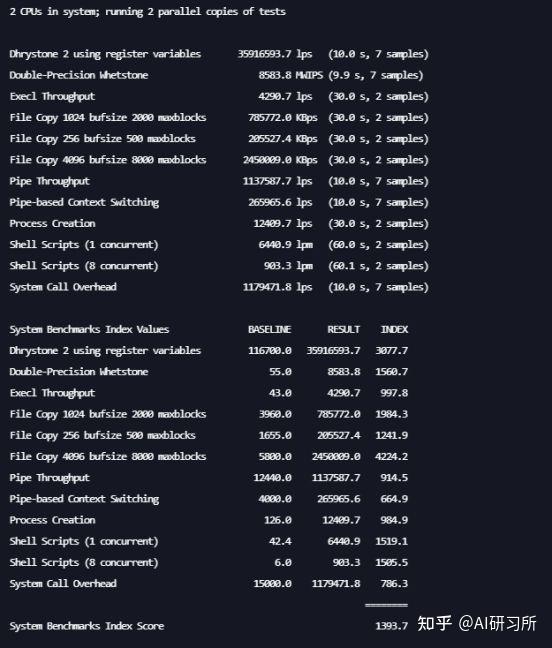This screenshot has height=648, width=552.
Task: Click the Zhihu AI研习所 watermark
Action: 477,623
